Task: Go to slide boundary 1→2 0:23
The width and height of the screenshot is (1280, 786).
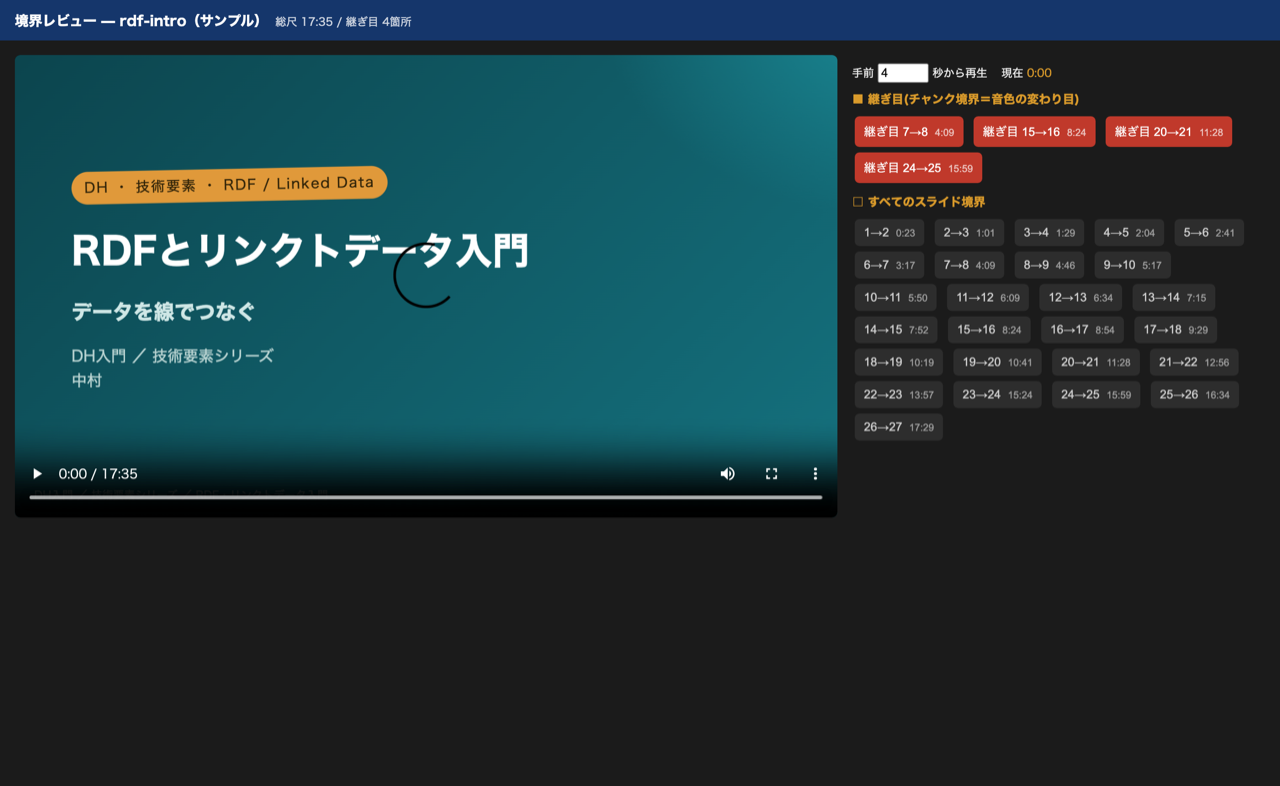Action: [889, 233]
